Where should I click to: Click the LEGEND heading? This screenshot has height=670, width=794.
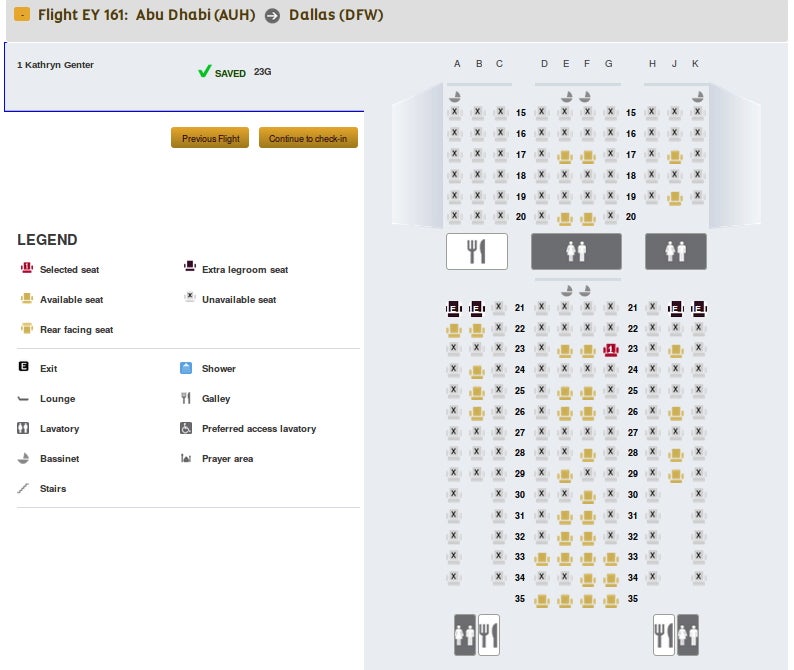click(x=47, y=240)
